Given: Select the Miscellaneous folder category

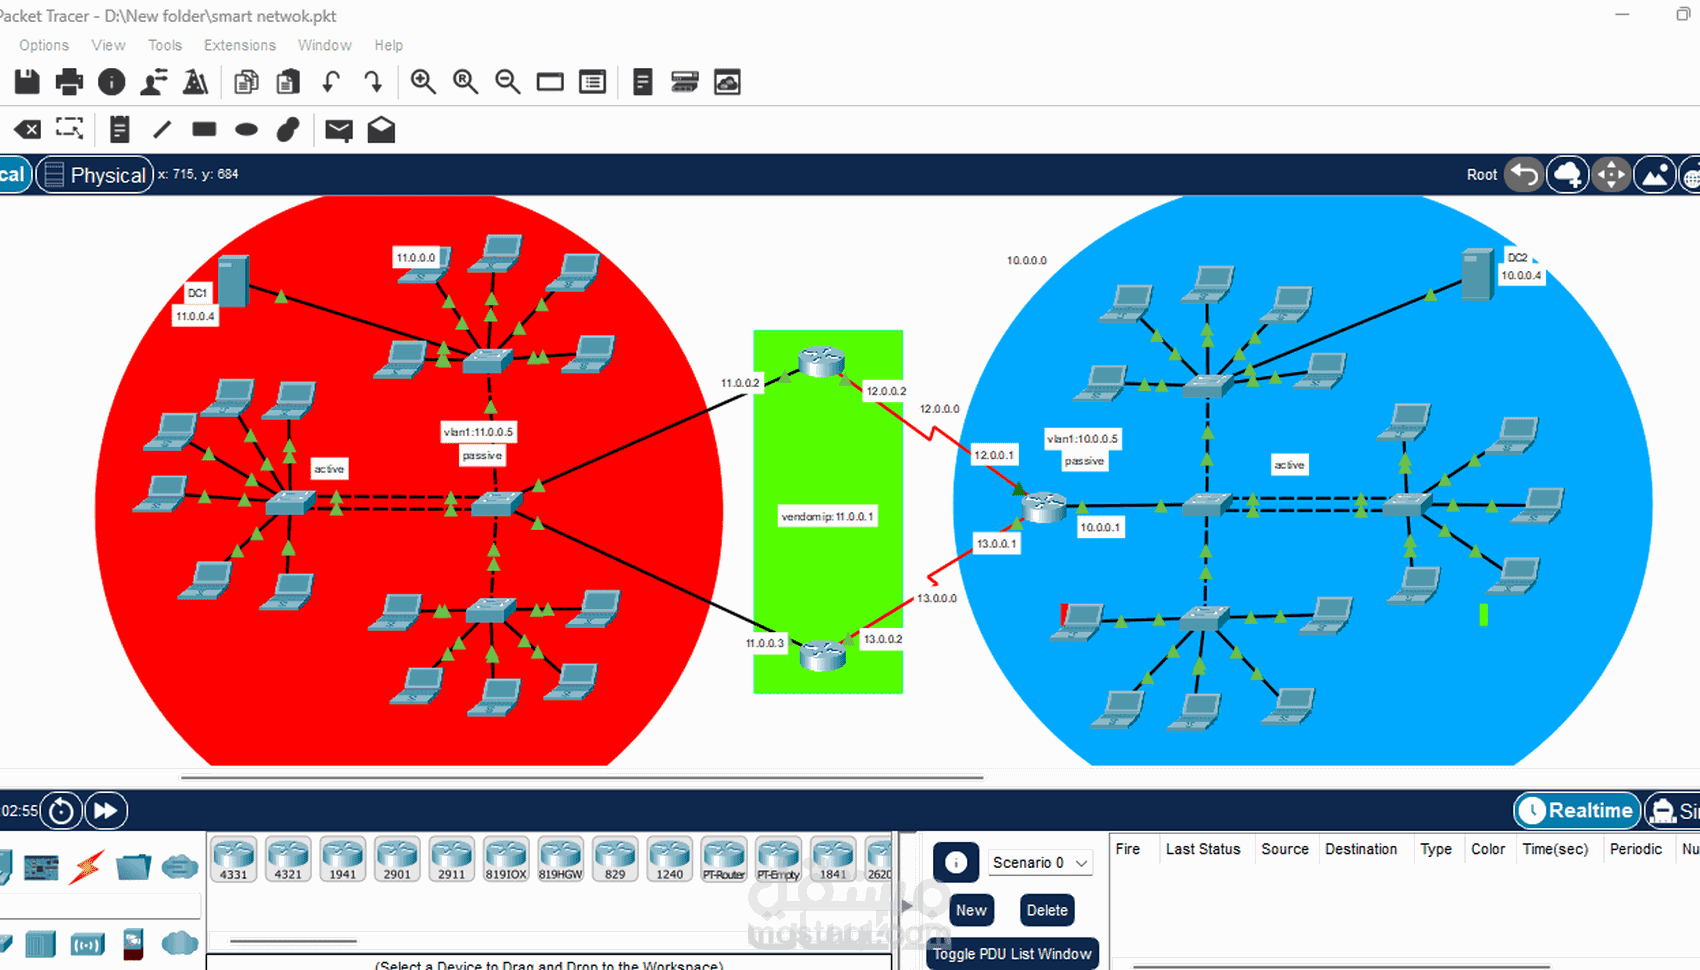Looking at the screenshot, I should [x=133, y=867].
